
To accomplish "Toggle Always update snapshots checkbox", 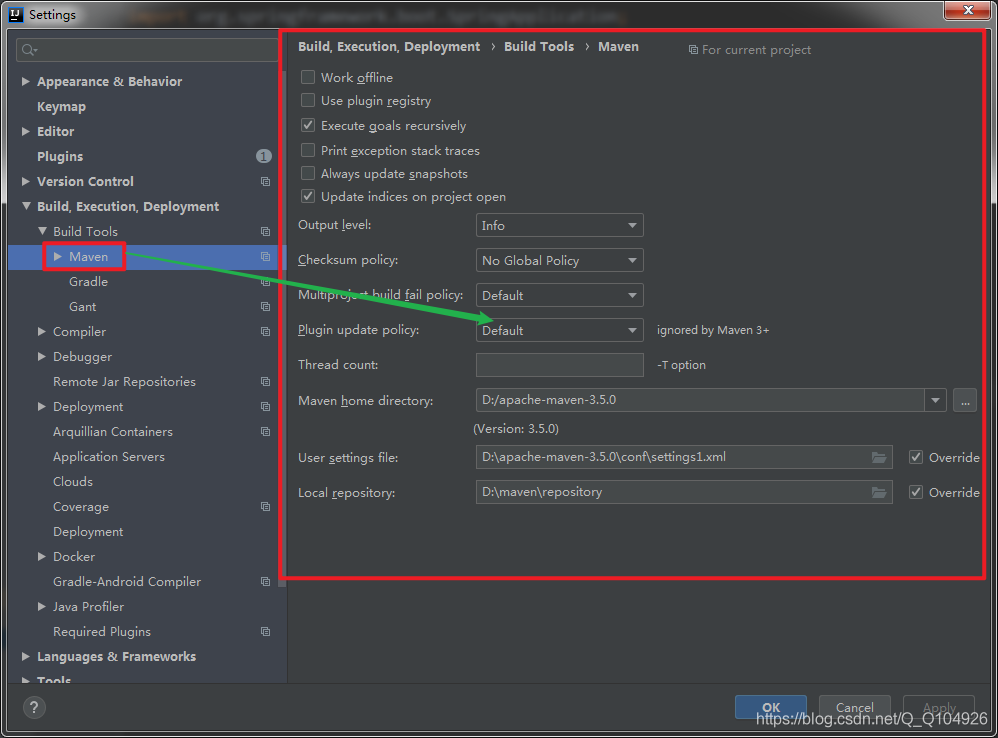I will [x=307, y=173].
